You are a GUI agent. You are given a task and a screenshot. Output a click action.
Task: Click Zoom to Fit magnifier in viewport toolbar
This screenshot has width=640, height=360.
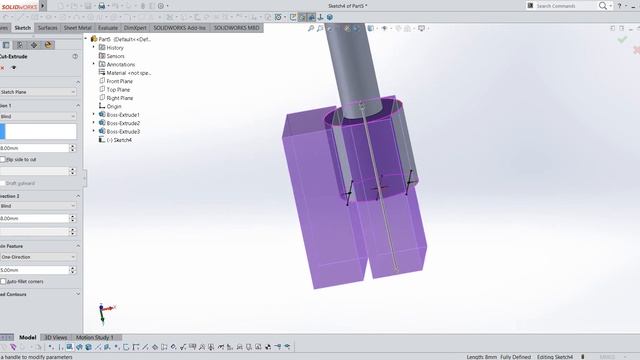311,28
